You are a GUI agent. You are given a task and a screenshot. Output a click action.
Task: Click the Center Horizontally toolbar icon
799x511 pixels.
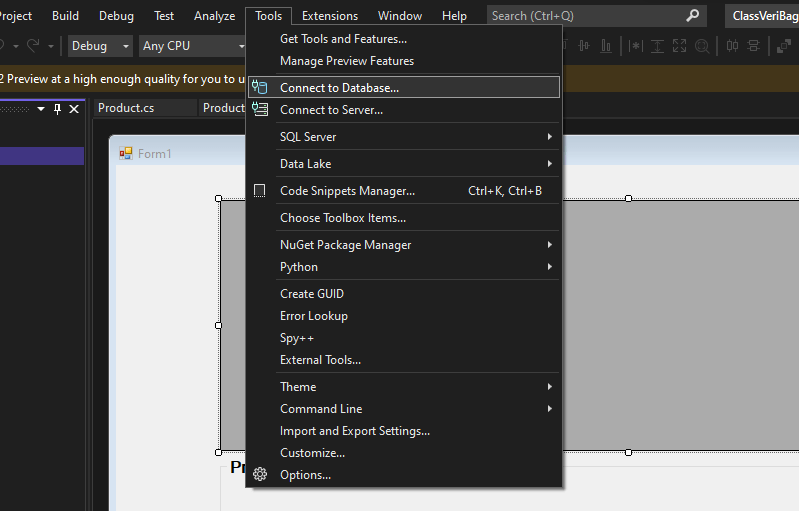tap(732, 46)
